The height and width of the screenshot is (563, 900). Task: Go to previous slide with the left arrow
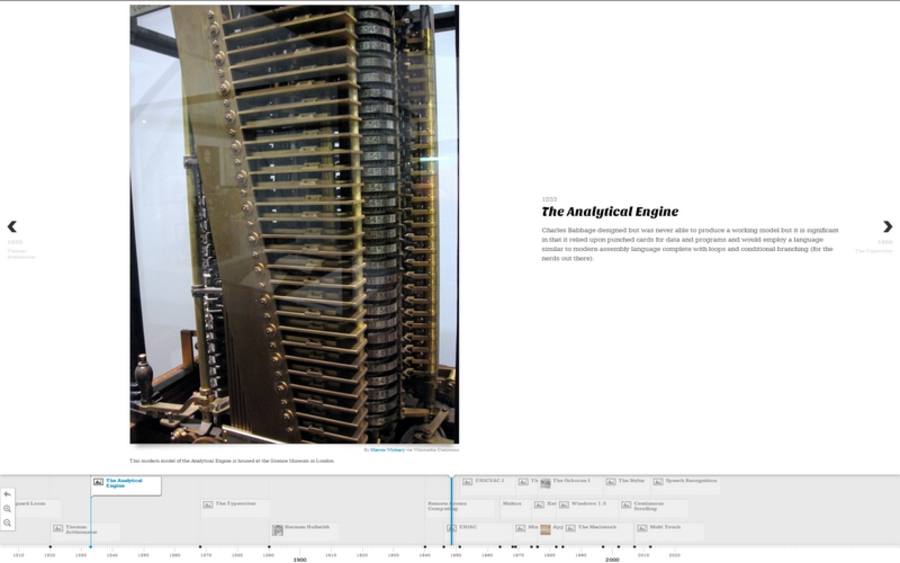click(12, 227)
